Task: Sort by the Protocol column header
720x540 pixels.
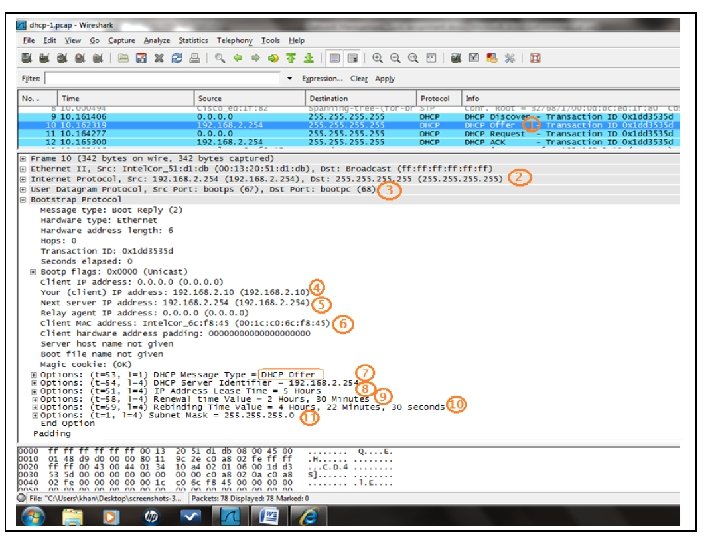Action: [x=439, y=98]
